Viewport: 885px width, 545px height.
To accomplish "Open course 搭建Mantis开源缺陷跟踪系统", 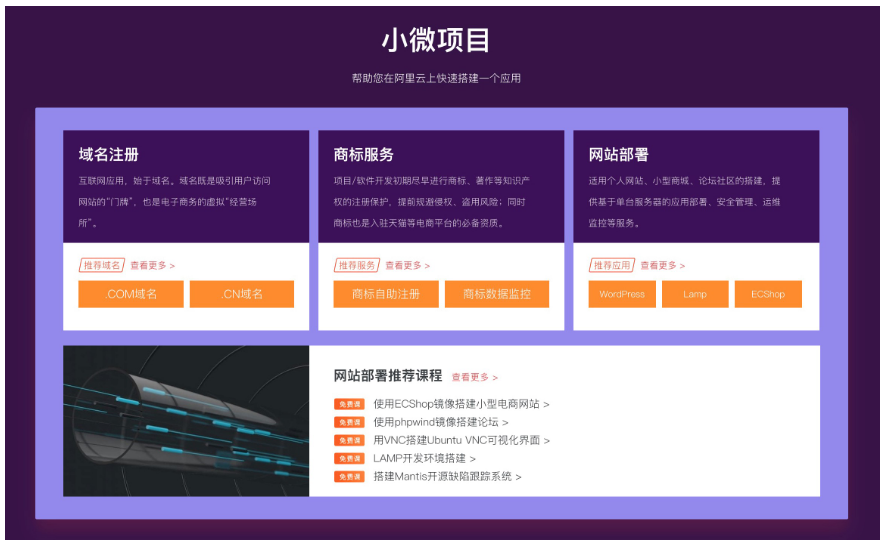I will [447, 476].
